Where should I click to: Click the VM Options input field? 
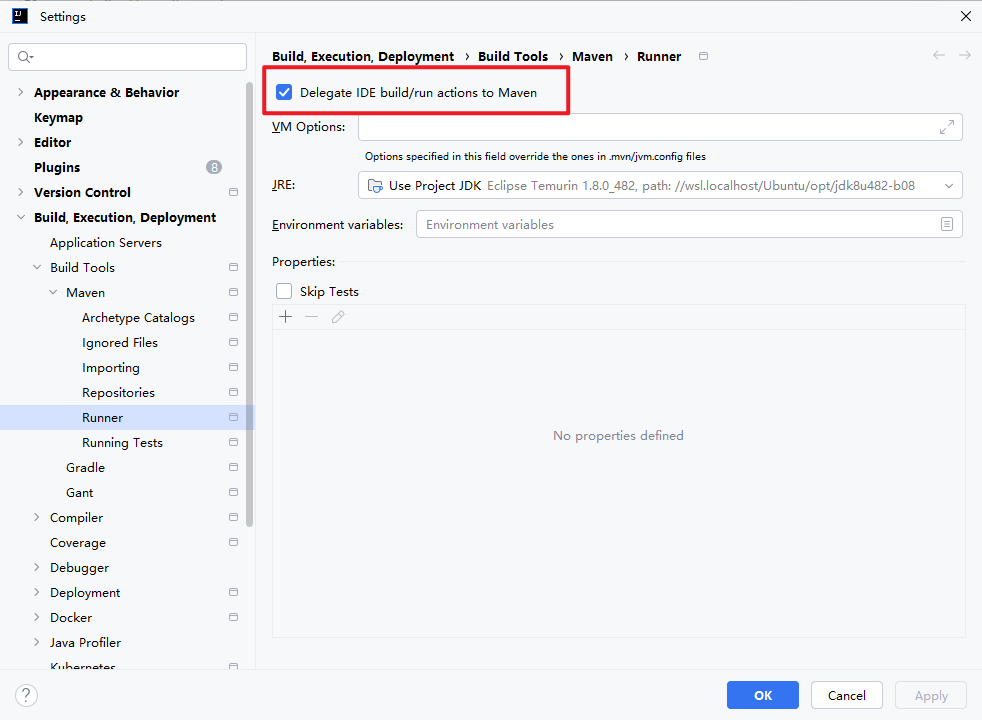point(645,127)
